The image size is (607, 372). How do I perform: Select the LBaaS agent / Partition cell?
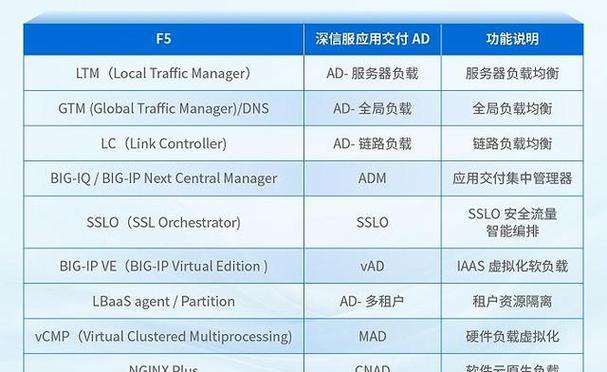tap(163, 301)
